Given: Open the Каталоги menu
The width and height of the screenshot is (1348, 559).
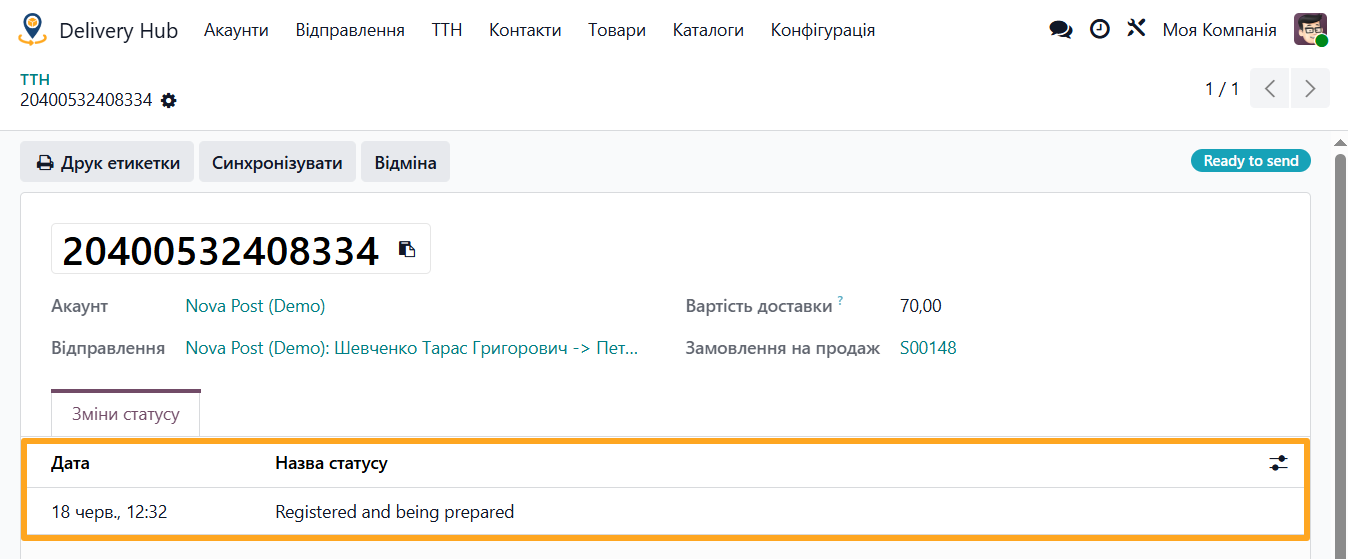Looking at the screenshot, I should (x=708, y=30).
